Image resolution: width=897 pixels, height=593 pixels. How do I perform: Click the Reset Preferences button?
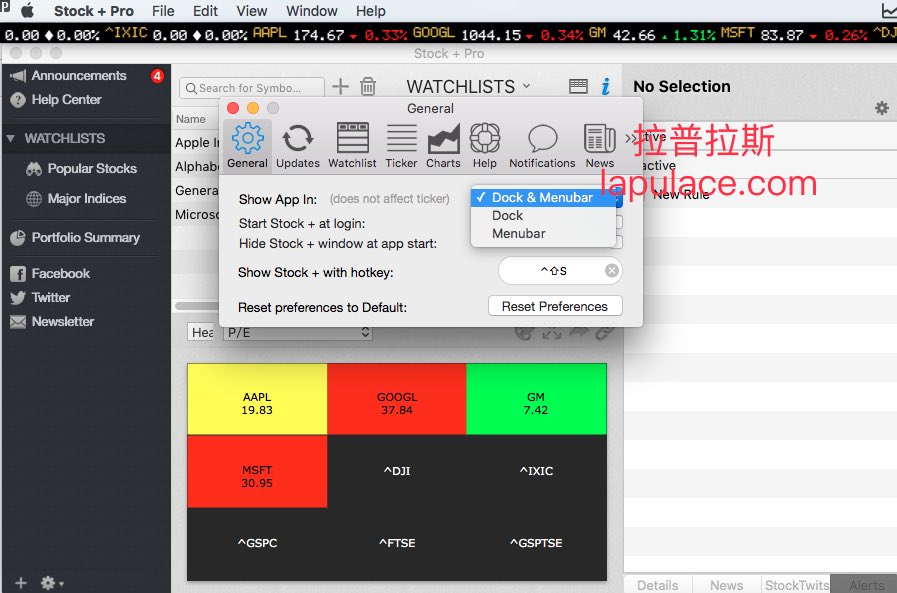(x=555, y=307)
